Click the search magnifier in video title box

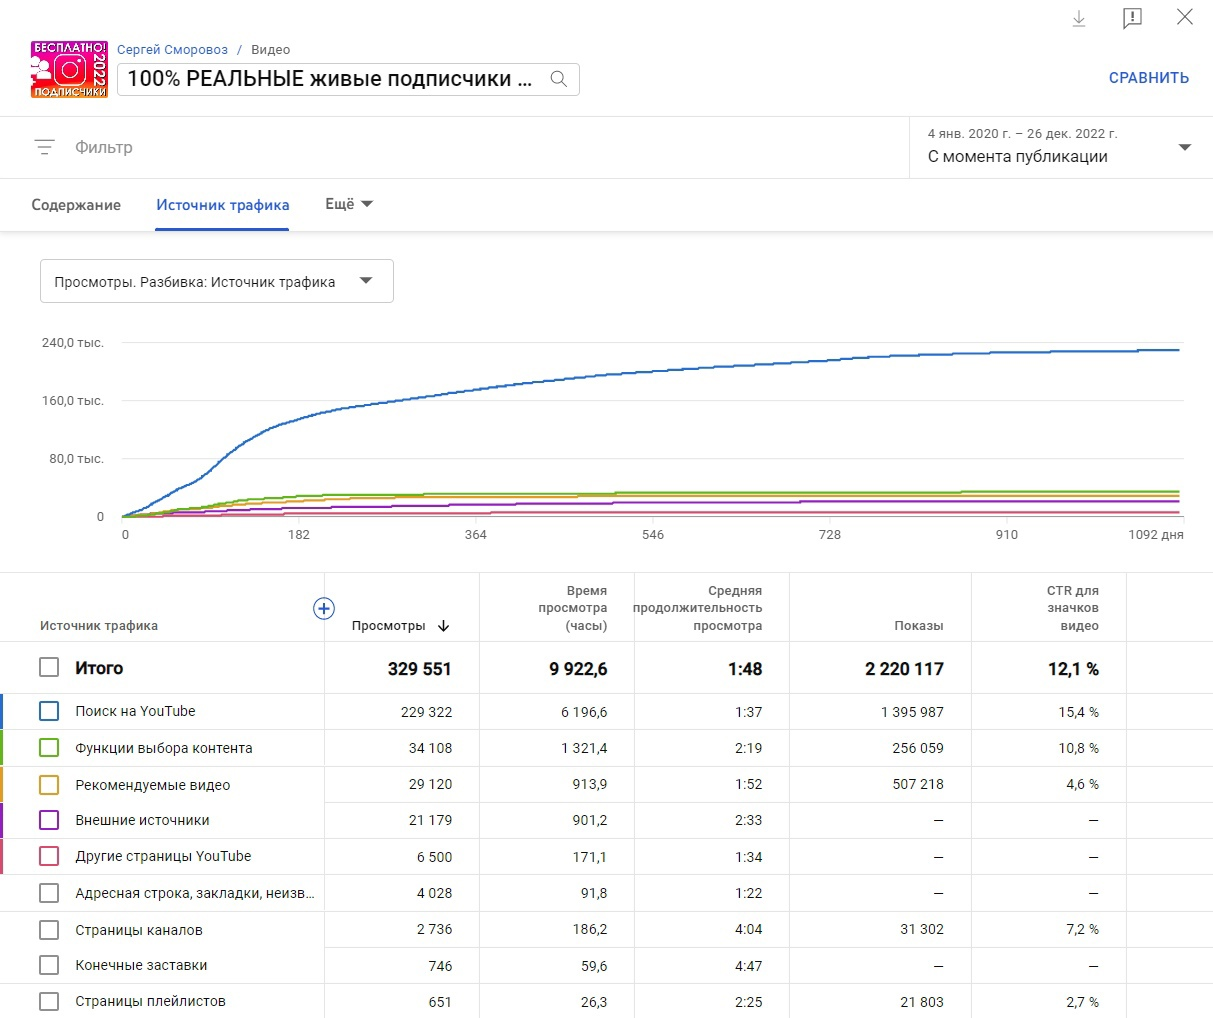click(559, 79)
